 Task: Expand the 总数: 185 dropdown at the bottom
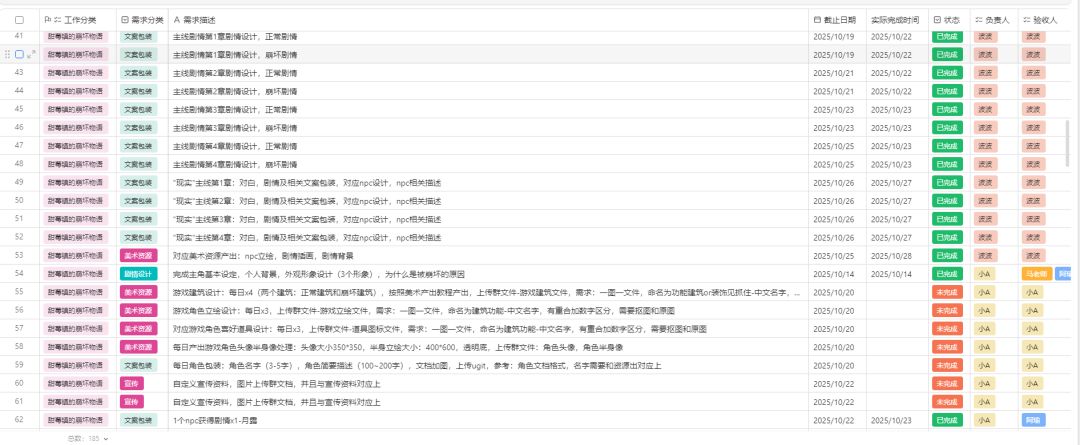pyautogui.click(x=87, y=438)
